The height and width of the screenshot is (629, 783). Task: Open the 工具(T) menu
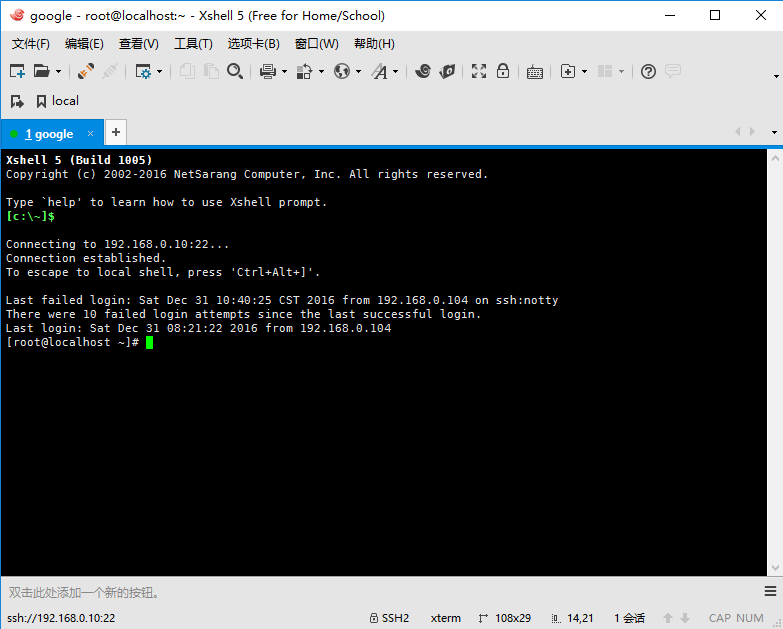[193, 44]
